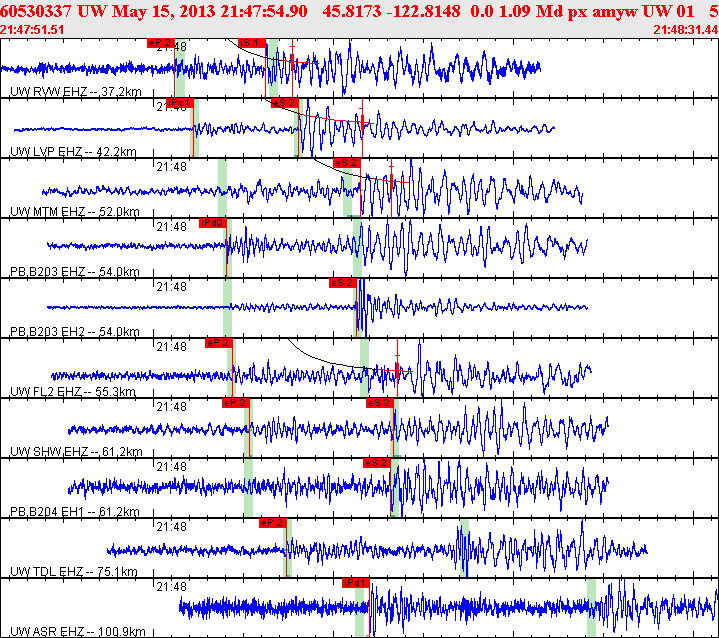Click the 21:48 minute label on ASR trace

171,588
